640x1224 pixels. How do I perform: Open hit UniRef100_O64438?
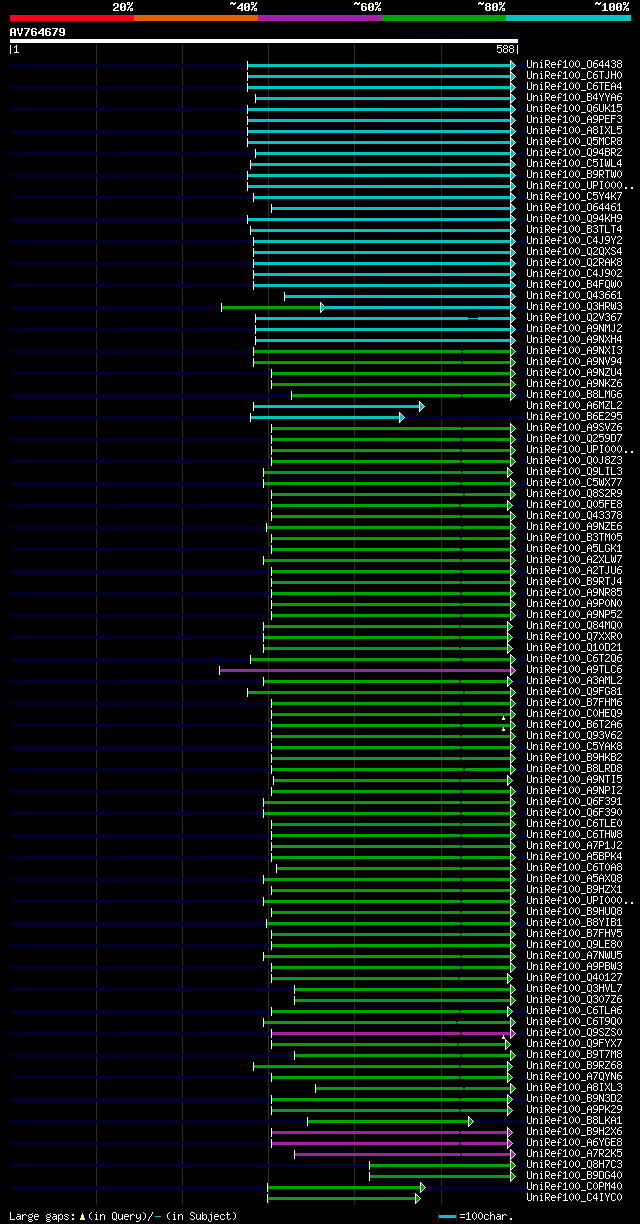(575, 64)
